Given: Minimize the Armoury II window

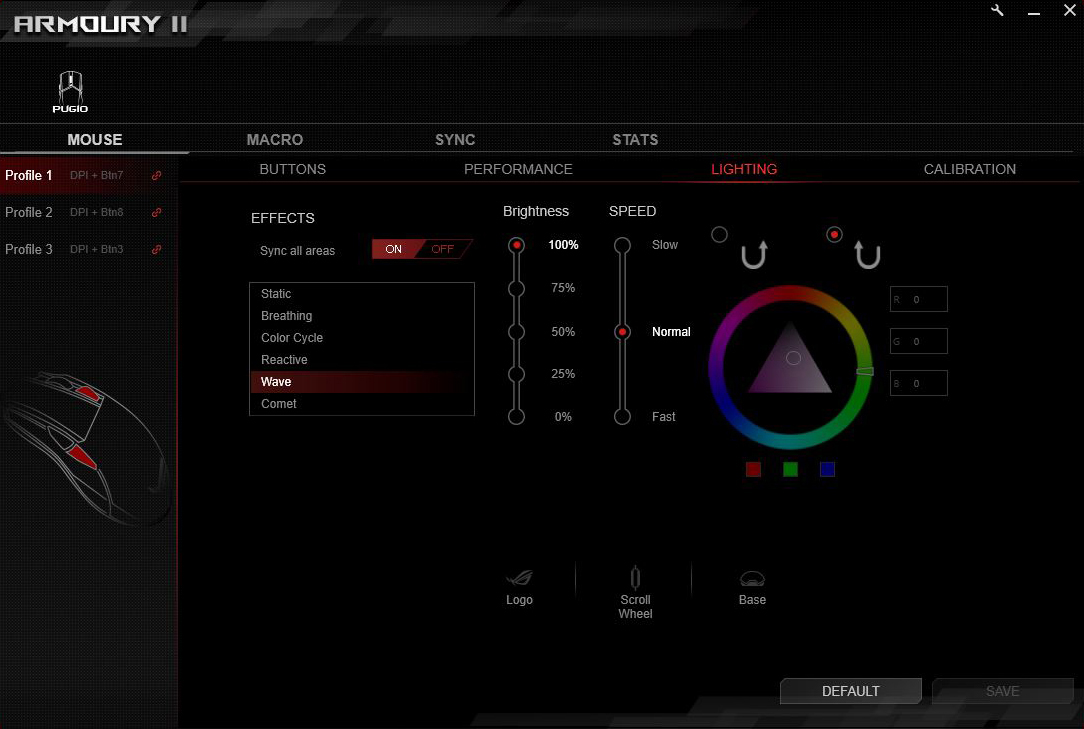Looking at the screenshot, I should 1034,11.
